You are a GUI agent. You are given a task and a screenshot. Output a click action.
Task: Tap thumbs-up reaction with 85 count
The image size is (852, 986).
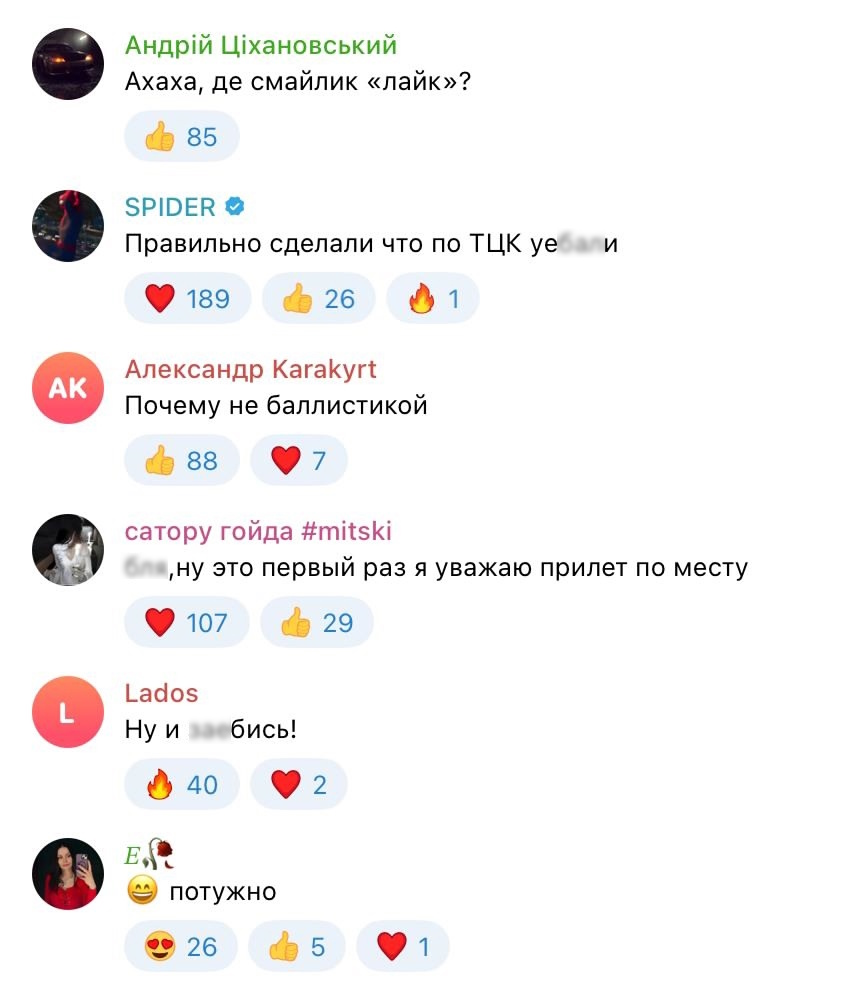(182, 136)
